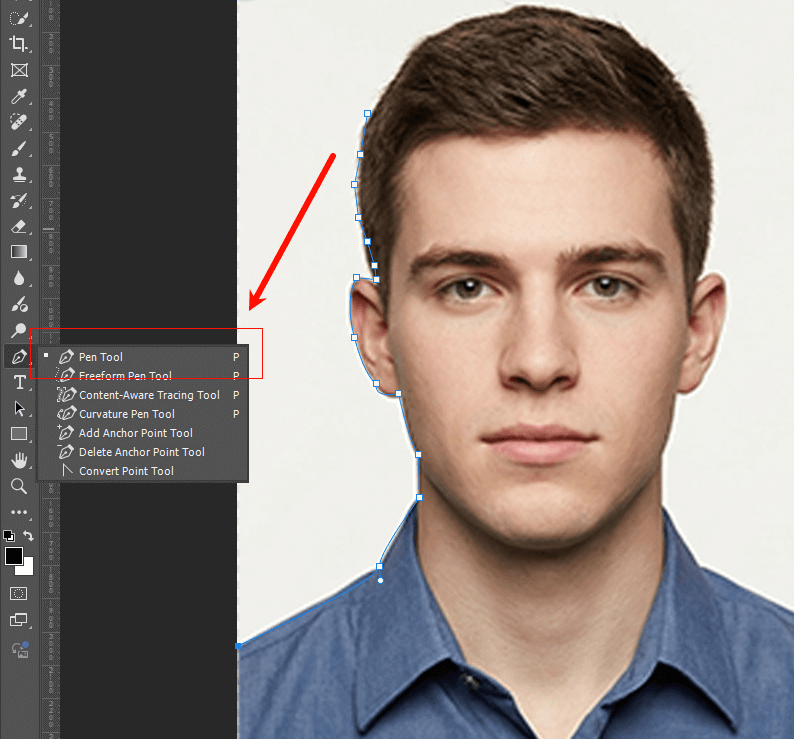Change screen mode icon
Image resolution: width=794 pixels, height=739 pixels.
(19, 620)
